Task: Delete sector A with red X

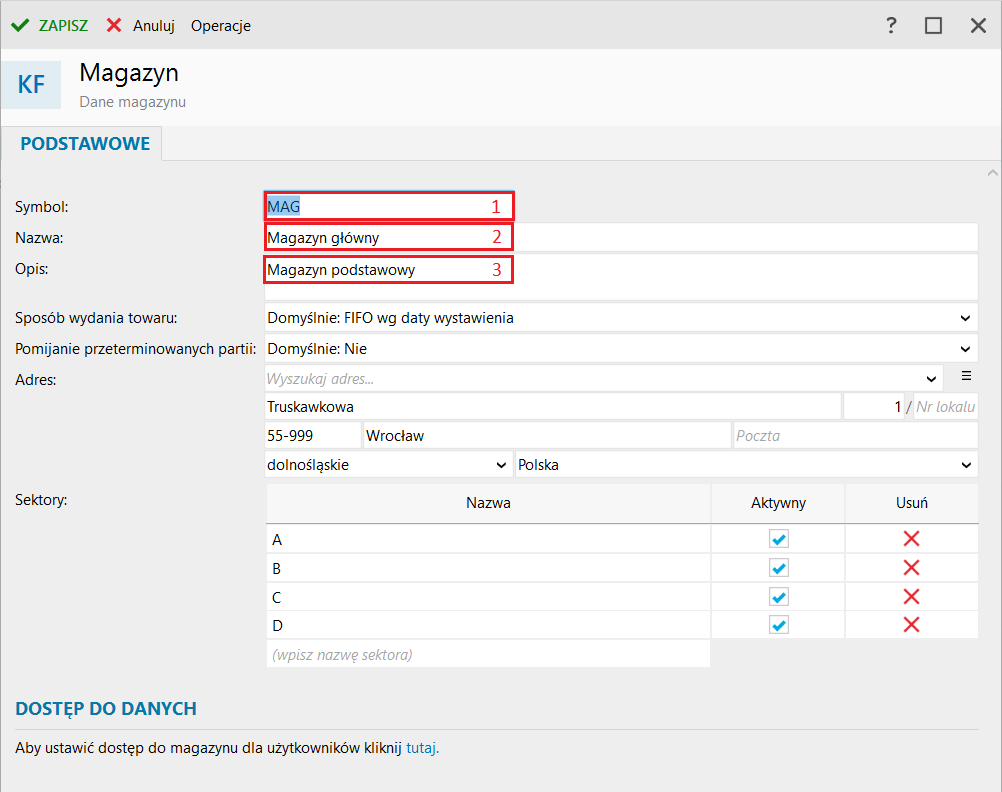Action: coord(911,539)
